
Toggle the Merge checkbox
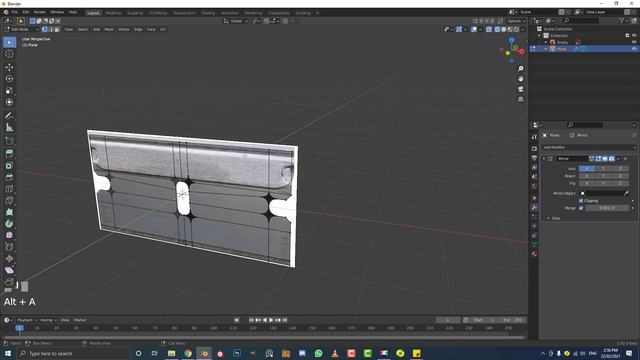tap(581, 208)
